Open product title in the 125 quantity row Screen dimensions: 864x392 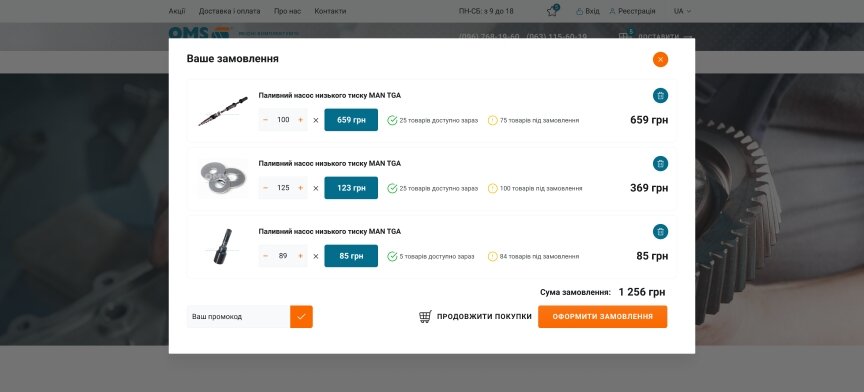[x=330, y=163]
